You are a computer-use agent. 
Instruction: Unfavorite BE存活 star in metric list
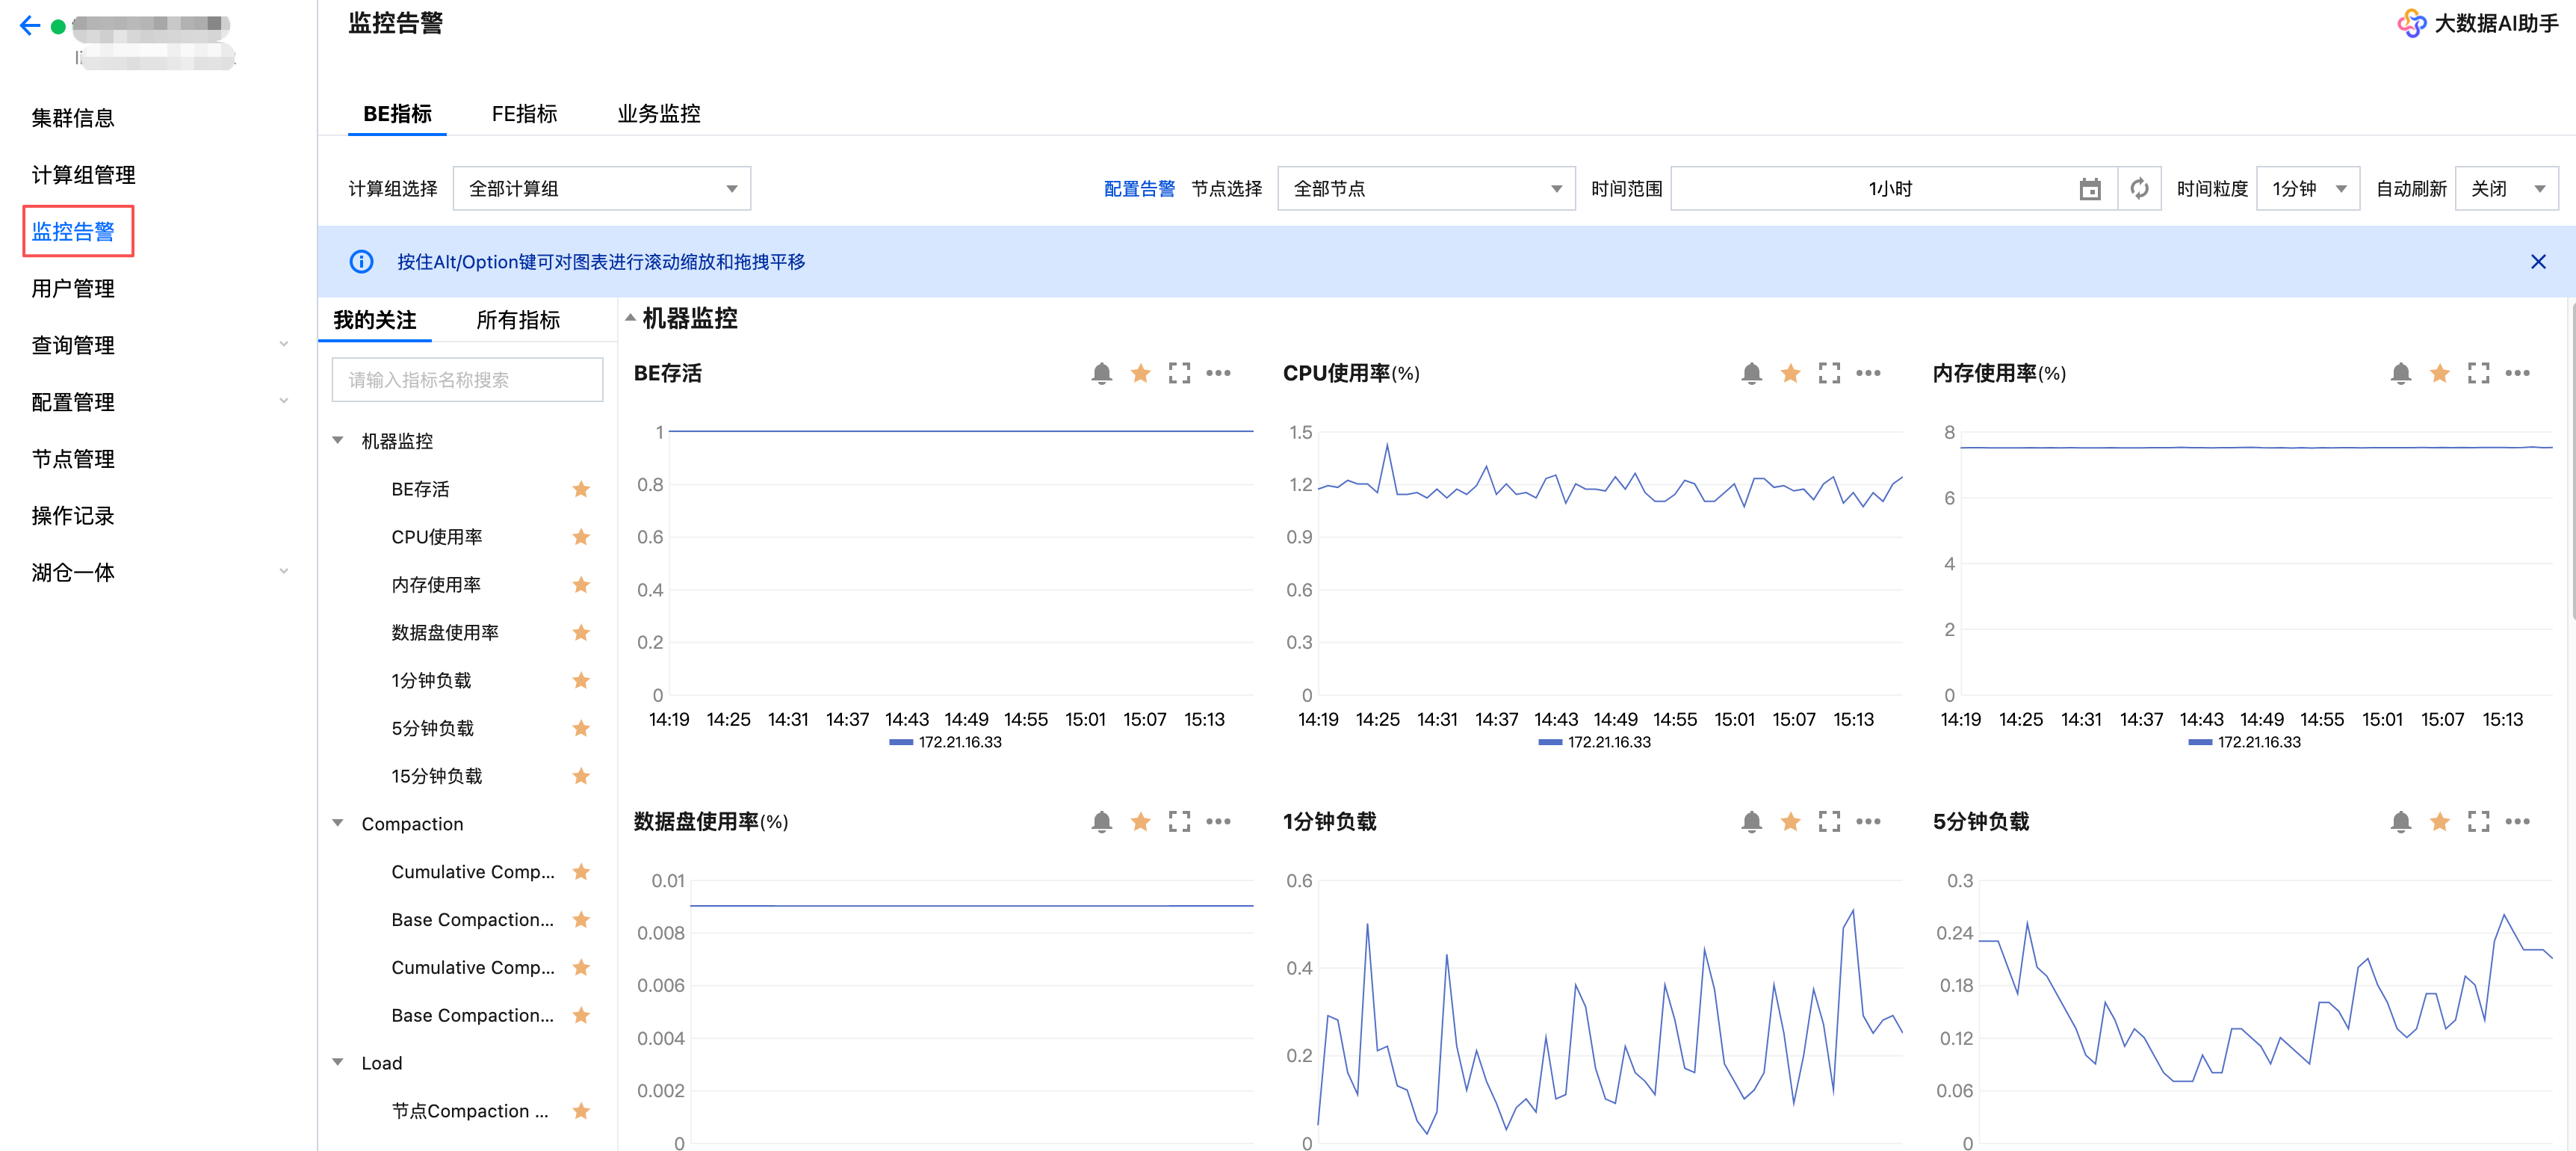pyautogui.click(x=581, y=489)
